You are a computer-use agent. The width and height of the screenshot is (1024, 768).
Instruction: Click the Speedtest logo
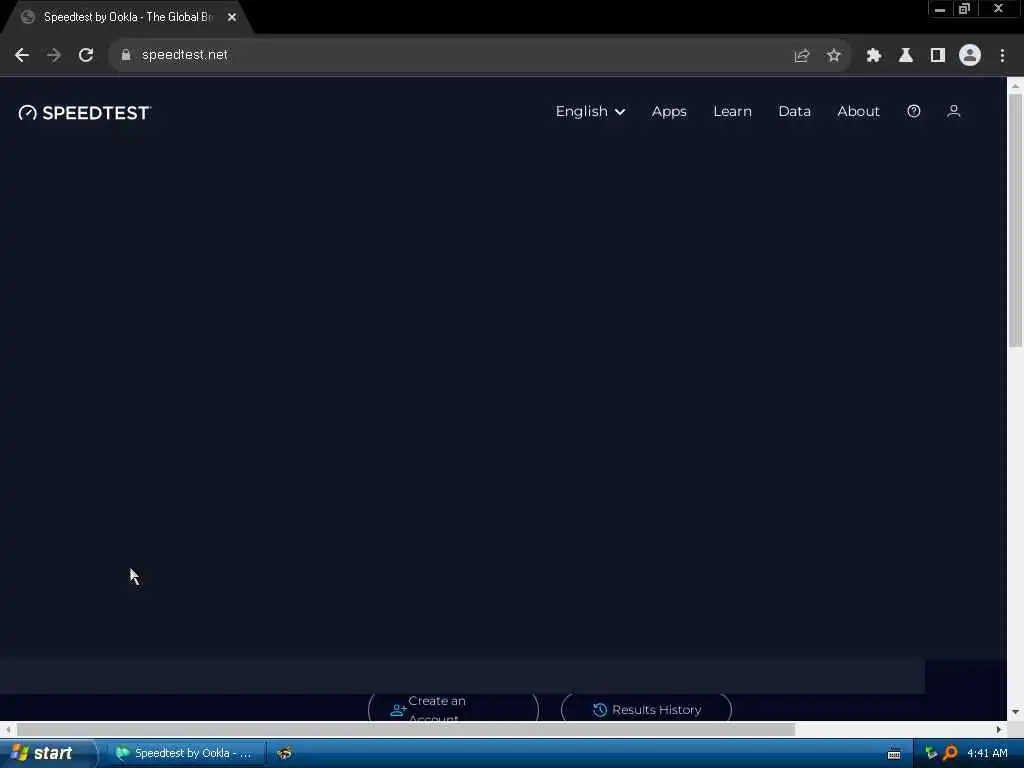pos(85,113)
